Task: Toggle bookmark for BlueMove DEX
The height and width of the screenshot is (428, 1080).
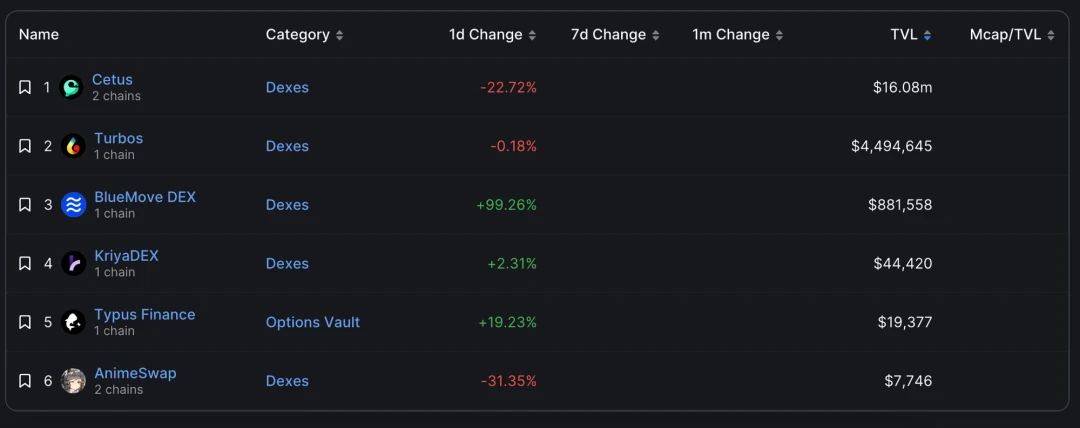Action: [x=25, y=205]
